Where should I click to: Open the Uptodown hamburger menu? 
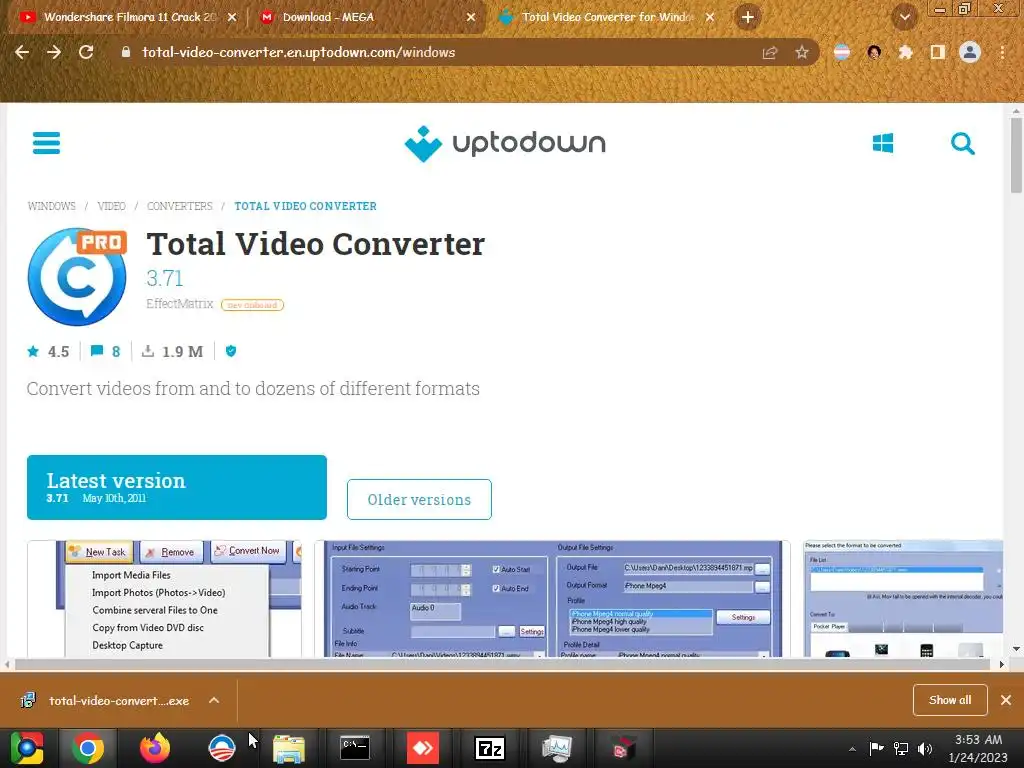[46, 143]
